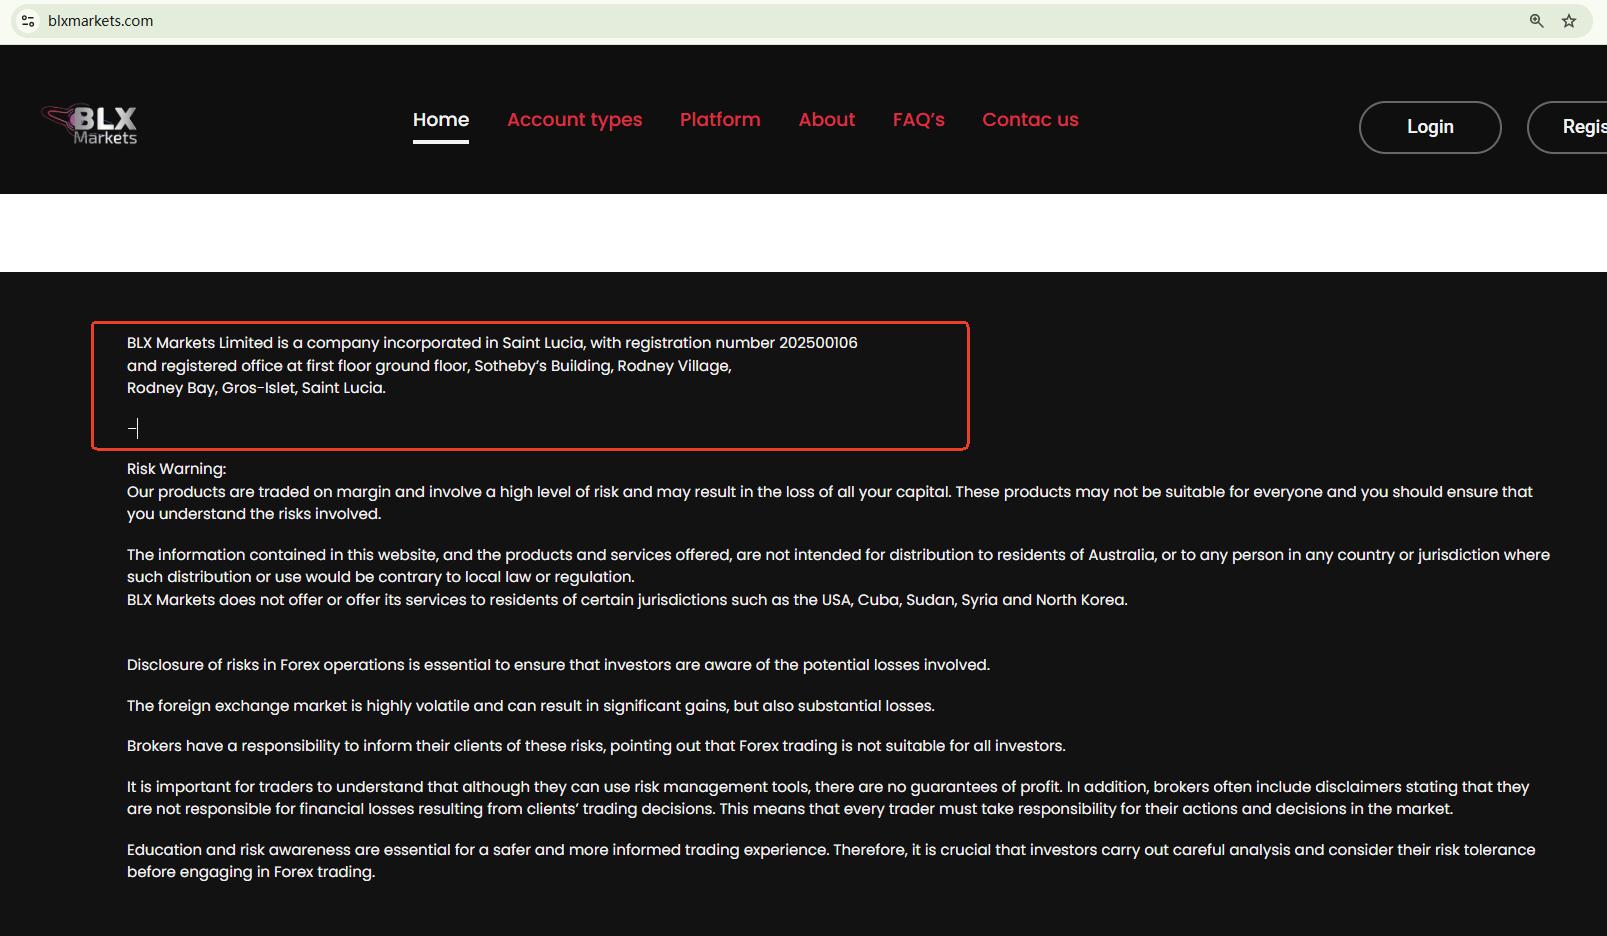The height and width of the screenshot is (936, 1607).
Task: Click the zoom magnifier icon in address bar
Action: 1536,21
